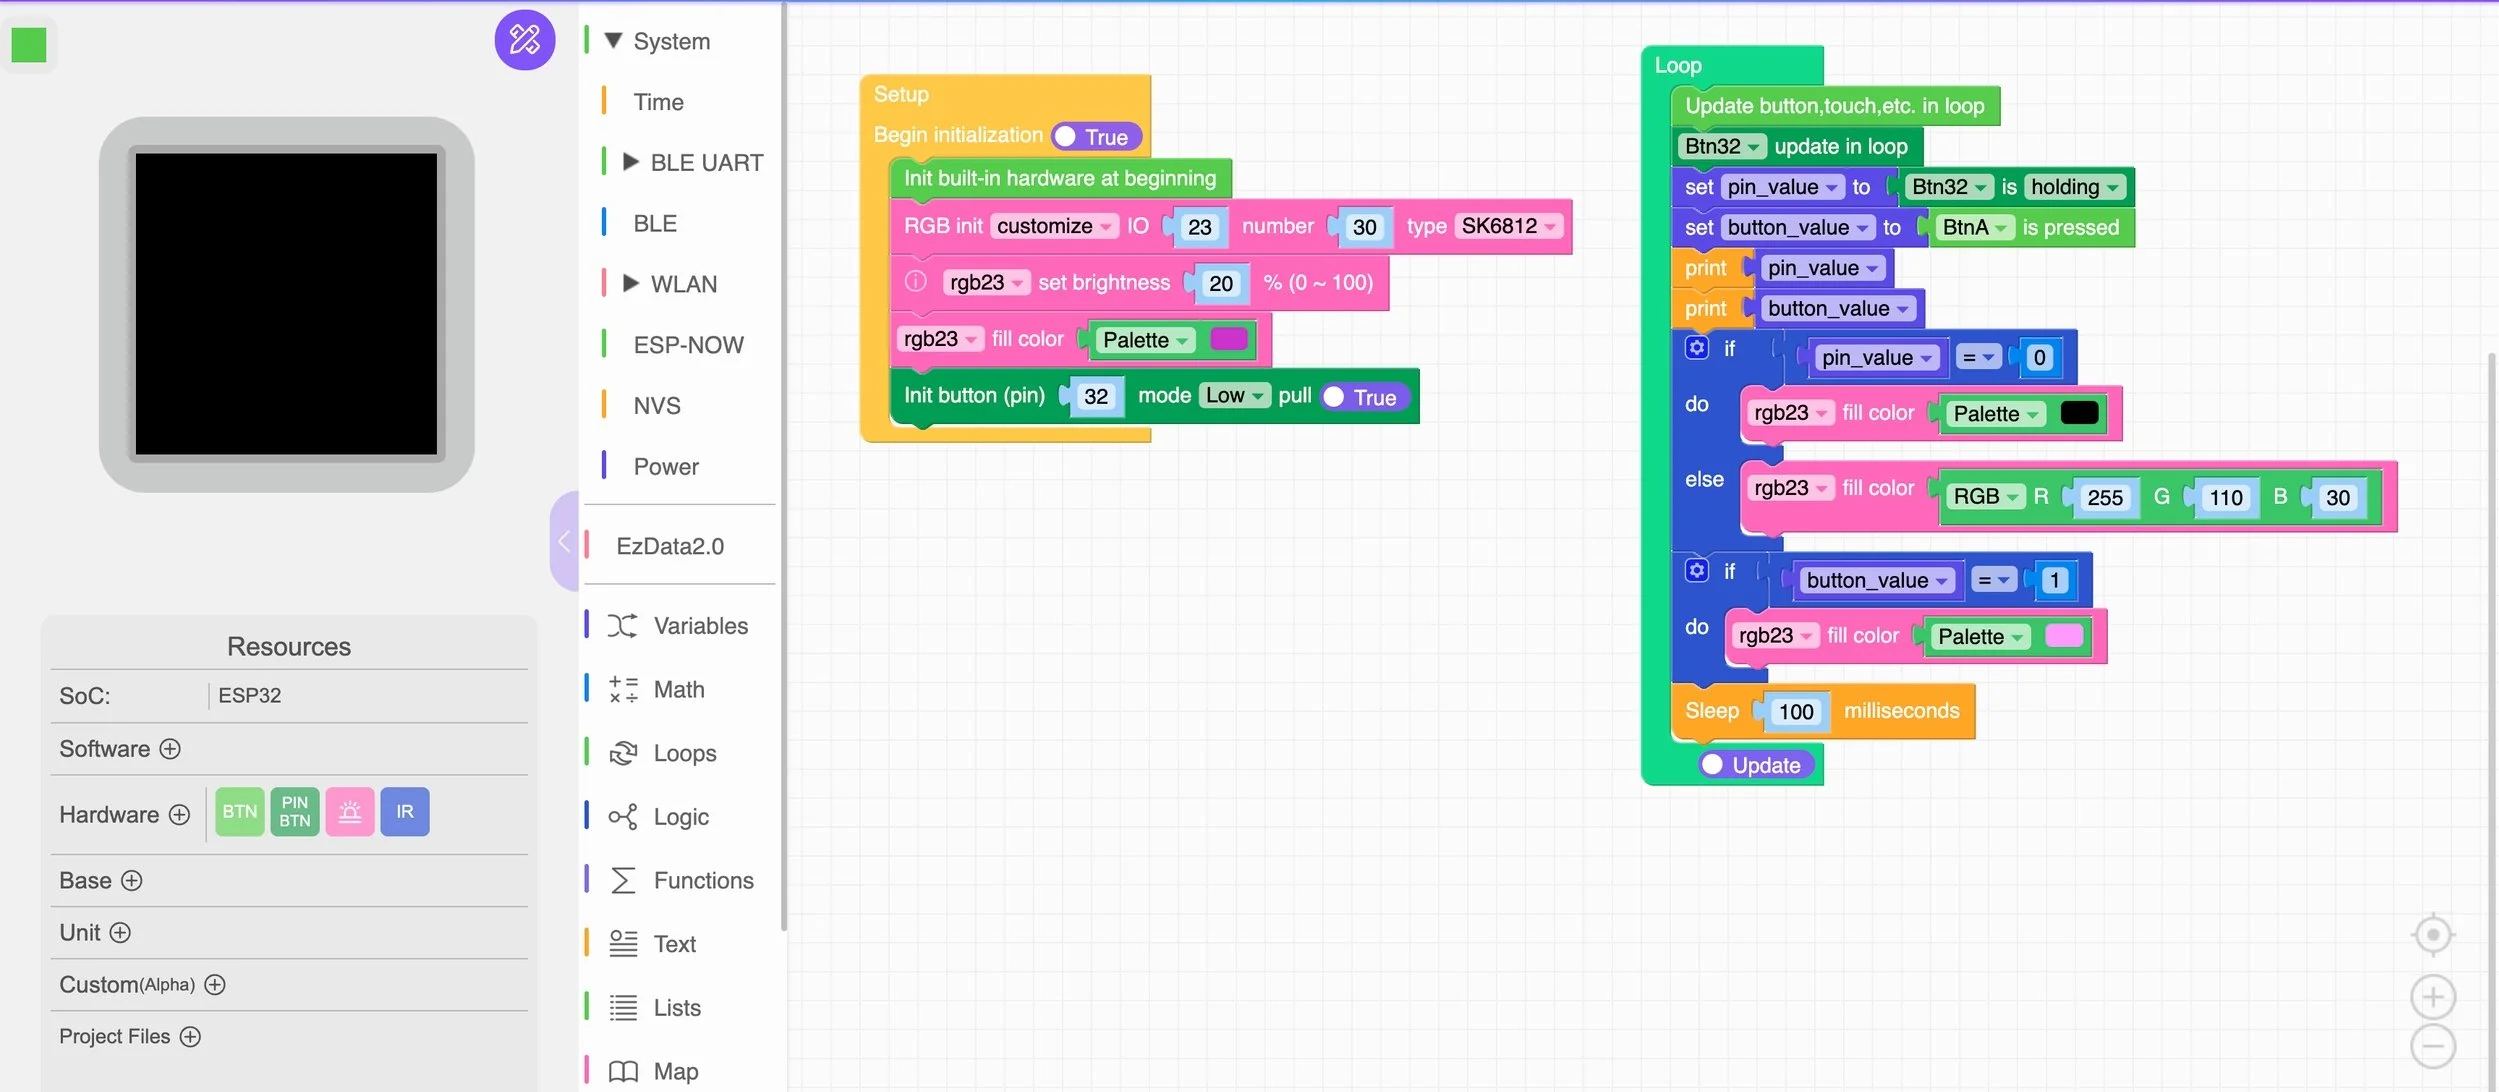The height and width of the screenshot is (1092, 2499).
Task: Expand the BLE UART category
Action: click(x=630, y=161)
